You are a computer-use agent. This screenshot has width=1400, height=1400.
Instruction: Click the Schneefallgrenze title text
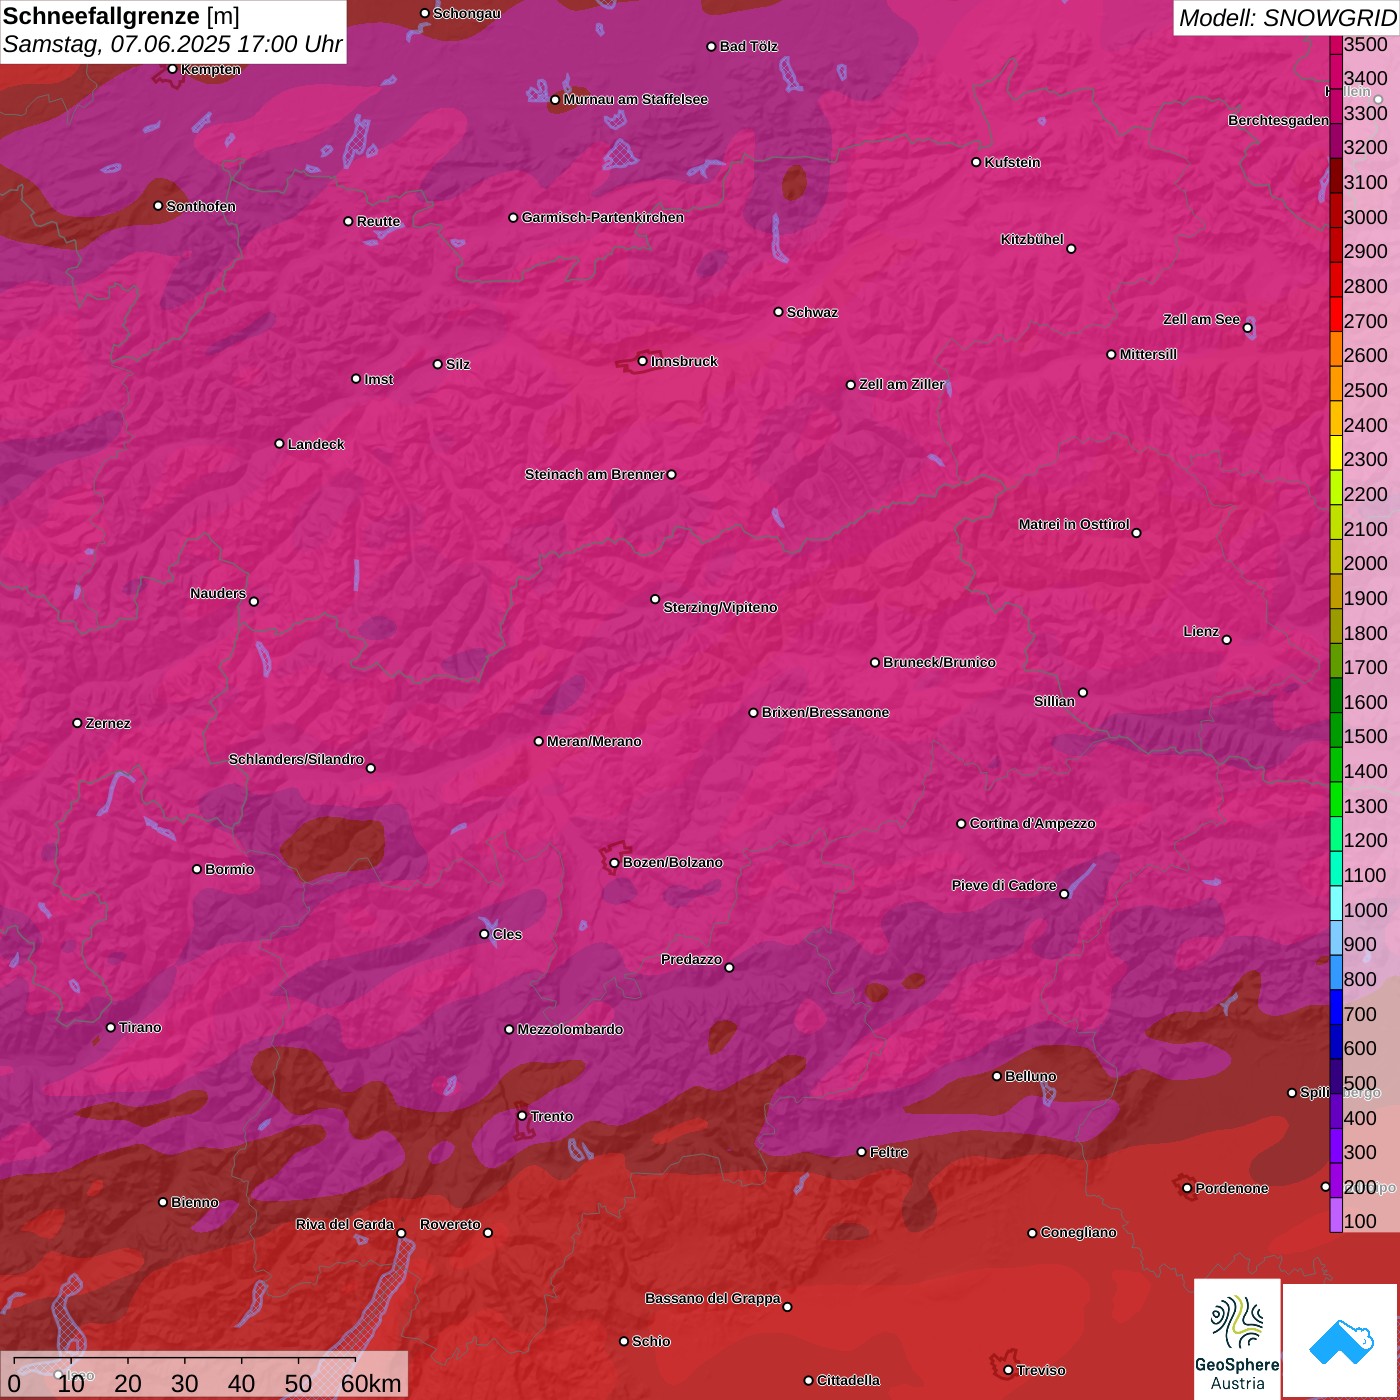[101, 16]
